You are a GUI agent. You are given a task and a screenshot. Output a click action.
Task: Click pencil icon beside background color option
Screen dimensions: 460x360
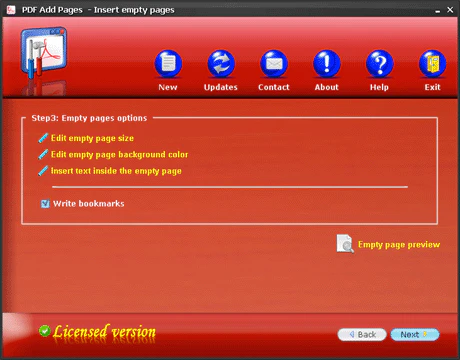point(43,154)
